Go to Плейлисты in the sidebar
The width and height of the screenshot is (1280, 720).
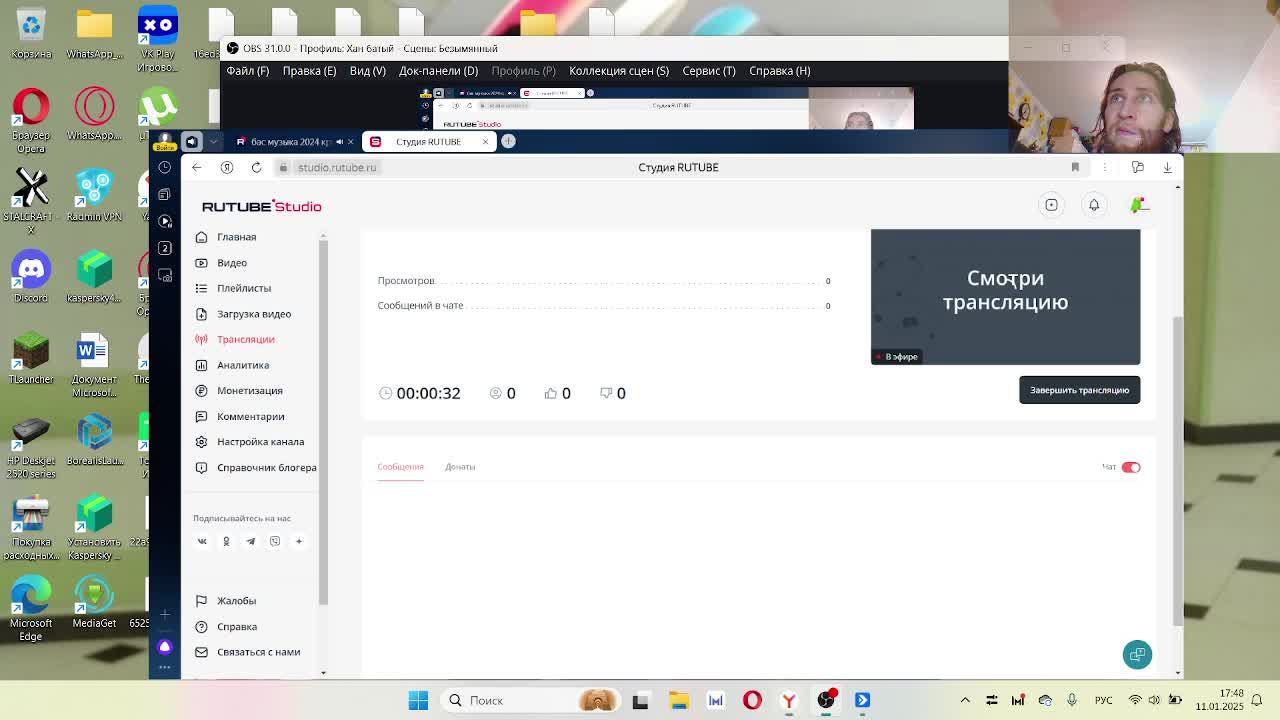(244, 288)
